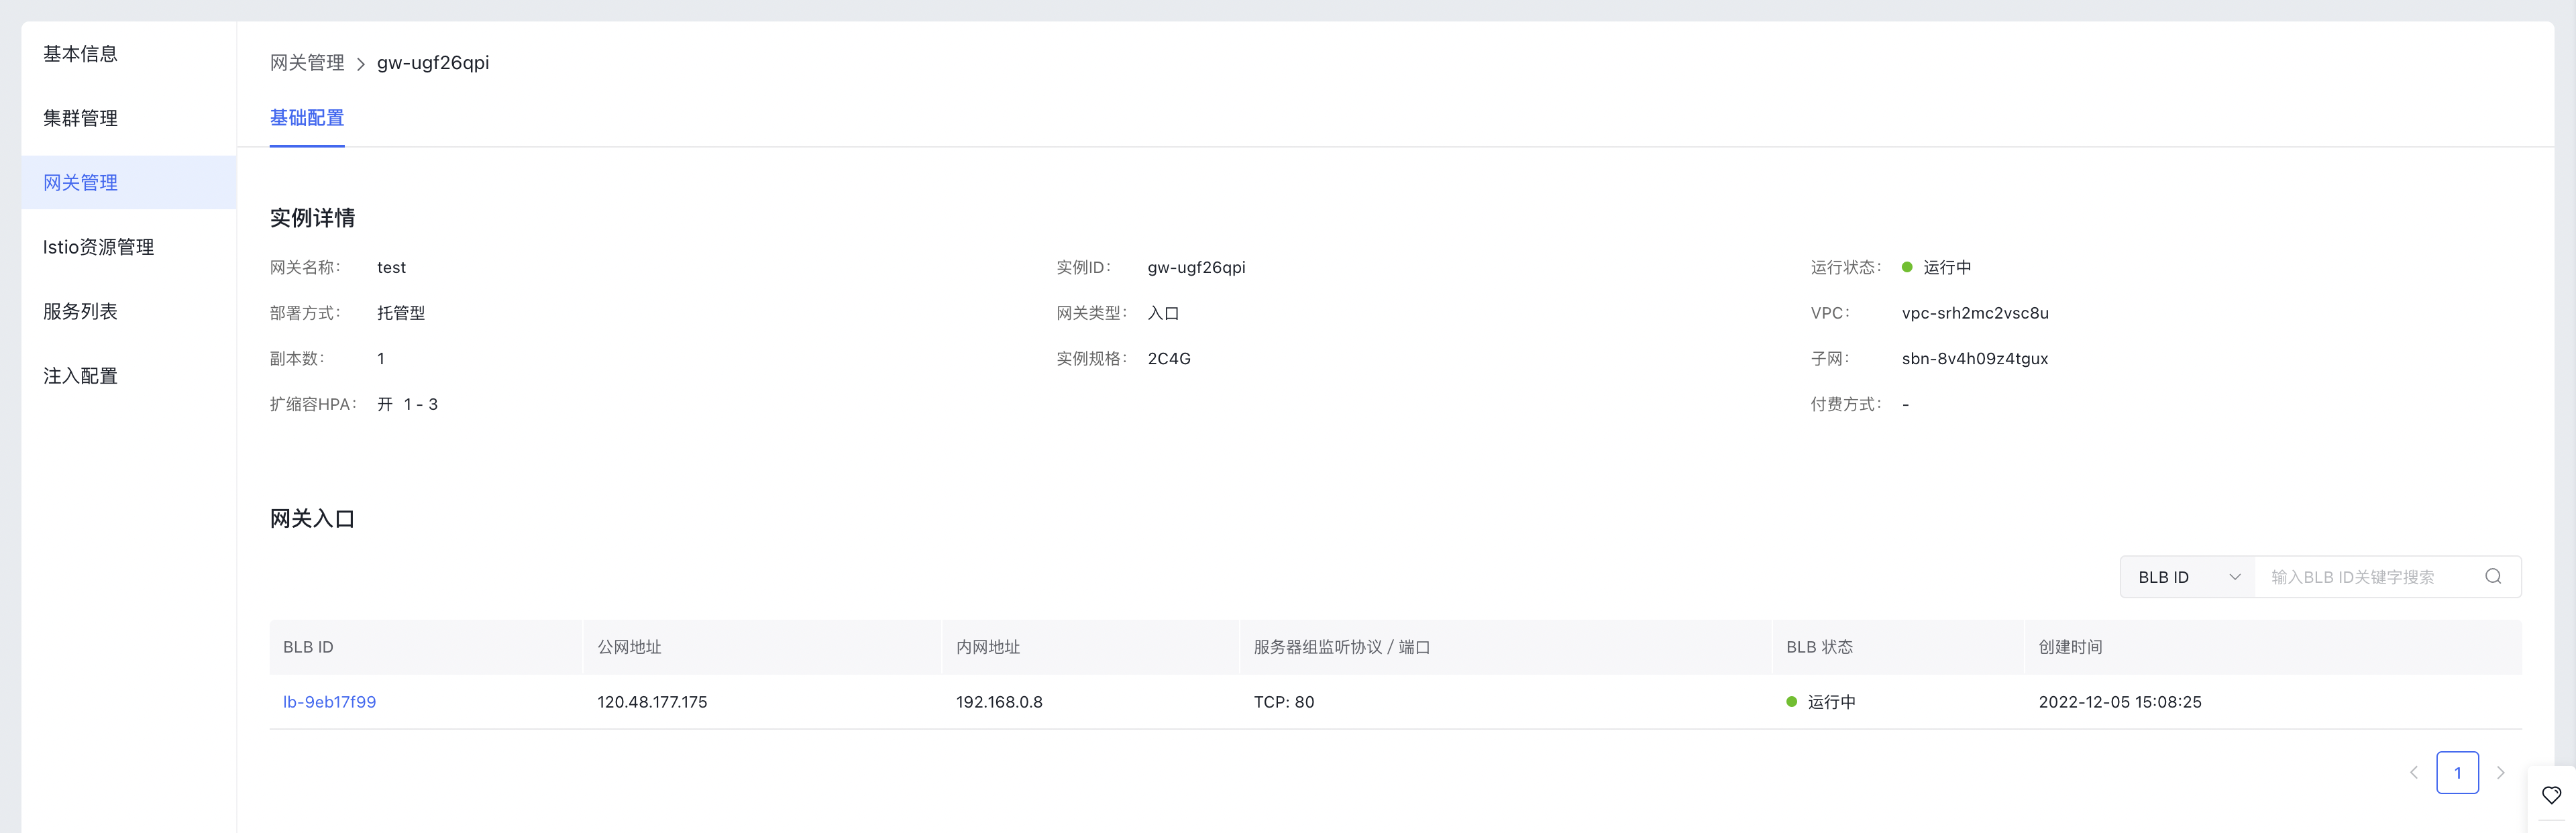Click instance ID value gw-ugf26qpi

[1196, 268]
